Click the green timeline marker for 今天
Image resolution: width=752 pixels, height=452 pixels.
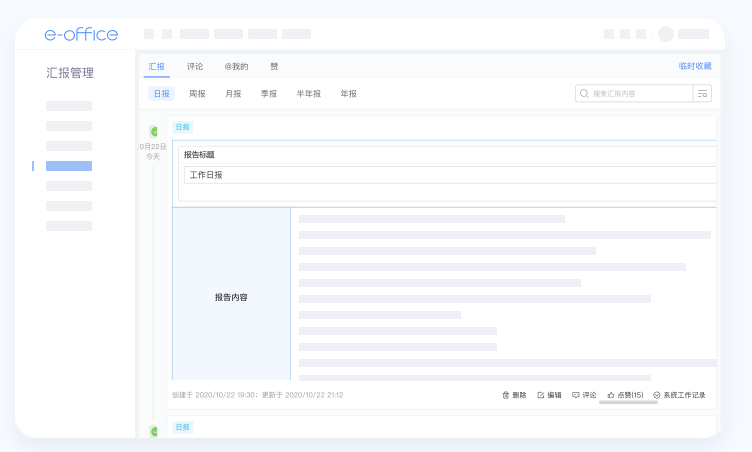(154, 131)
